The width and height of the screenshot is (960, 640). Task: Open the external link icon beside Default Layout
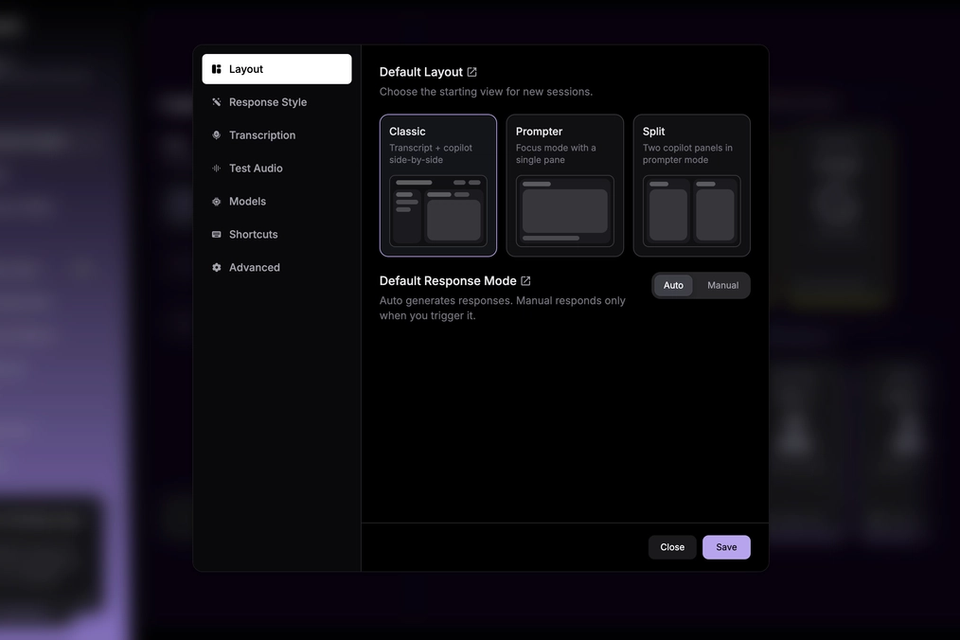click(x=472, y=72)
